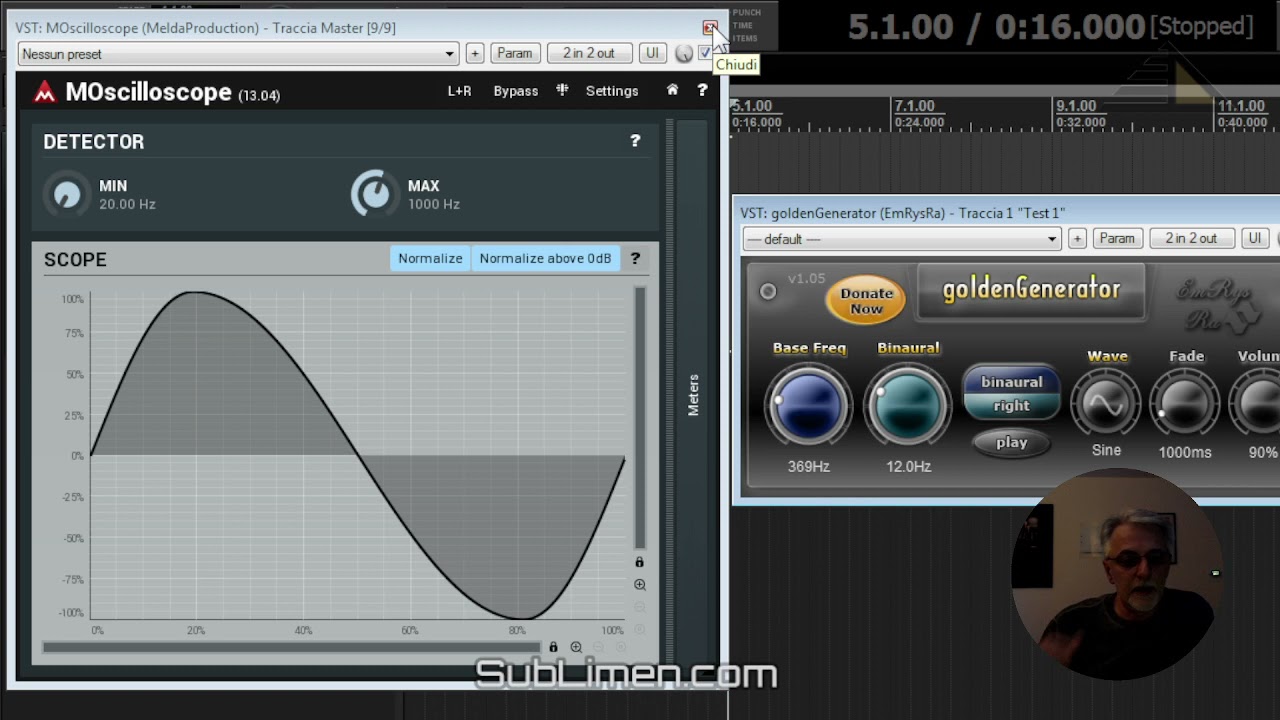This screenshot has height=720, width=1280.
Task: Toggle Normalize above 0dB
Action: pyautogui.click(x=545, y=258)
